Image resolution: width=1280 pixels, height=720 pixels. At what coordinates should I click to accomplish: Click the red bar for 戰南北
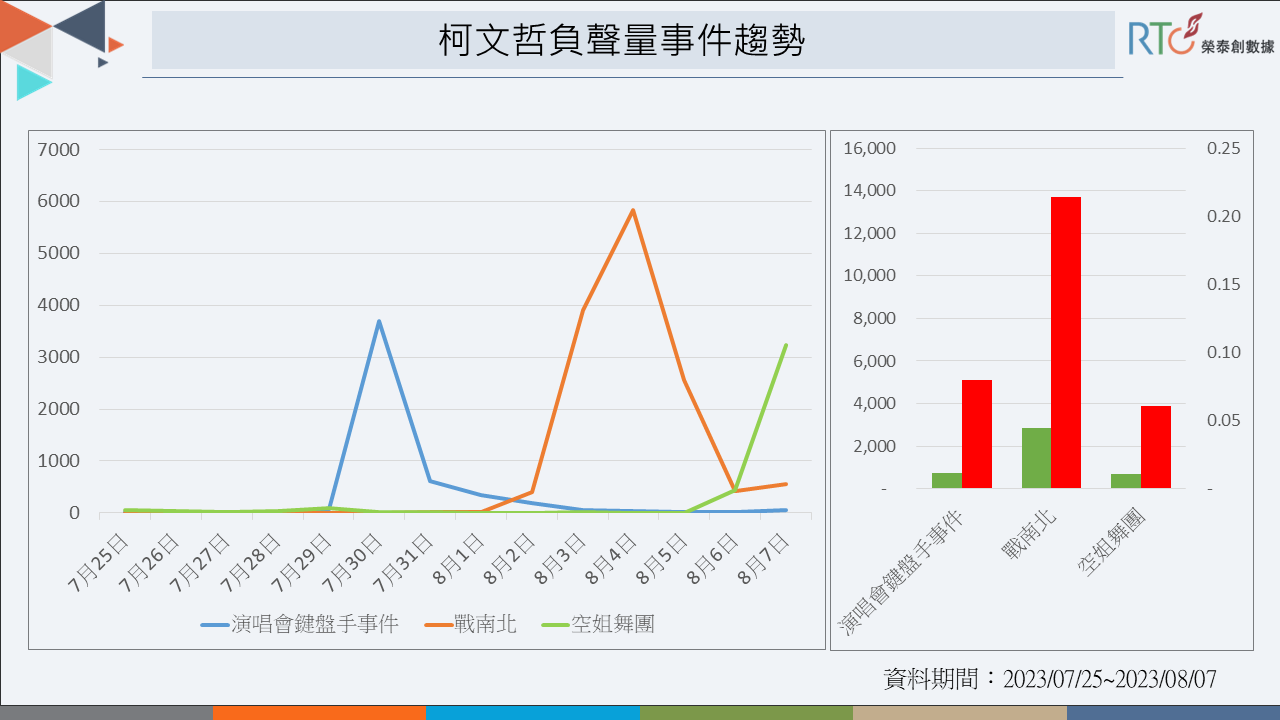(1066, 343)
